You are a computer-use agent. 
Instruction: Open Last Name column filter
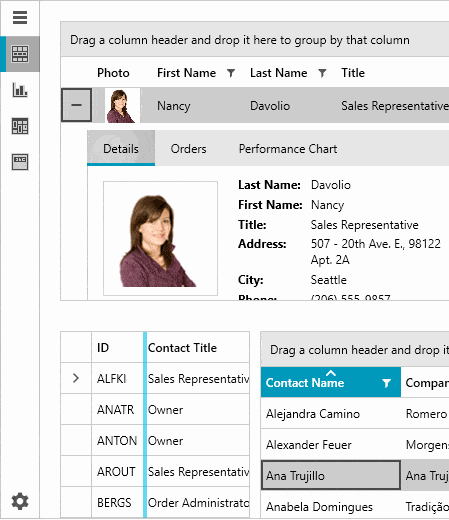click(322, 73)
